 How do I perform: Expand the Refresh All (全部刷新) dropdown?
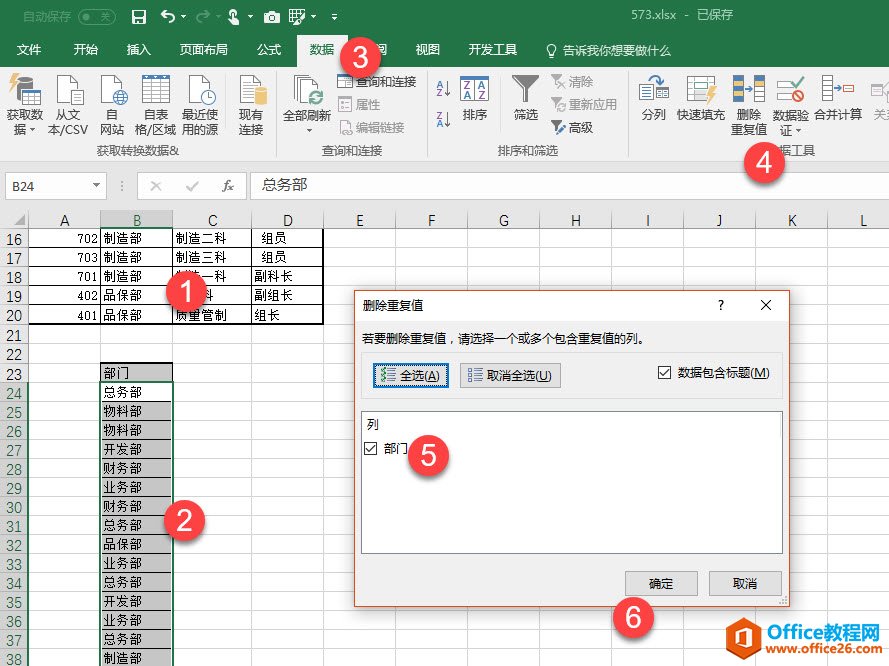(306, 130)
